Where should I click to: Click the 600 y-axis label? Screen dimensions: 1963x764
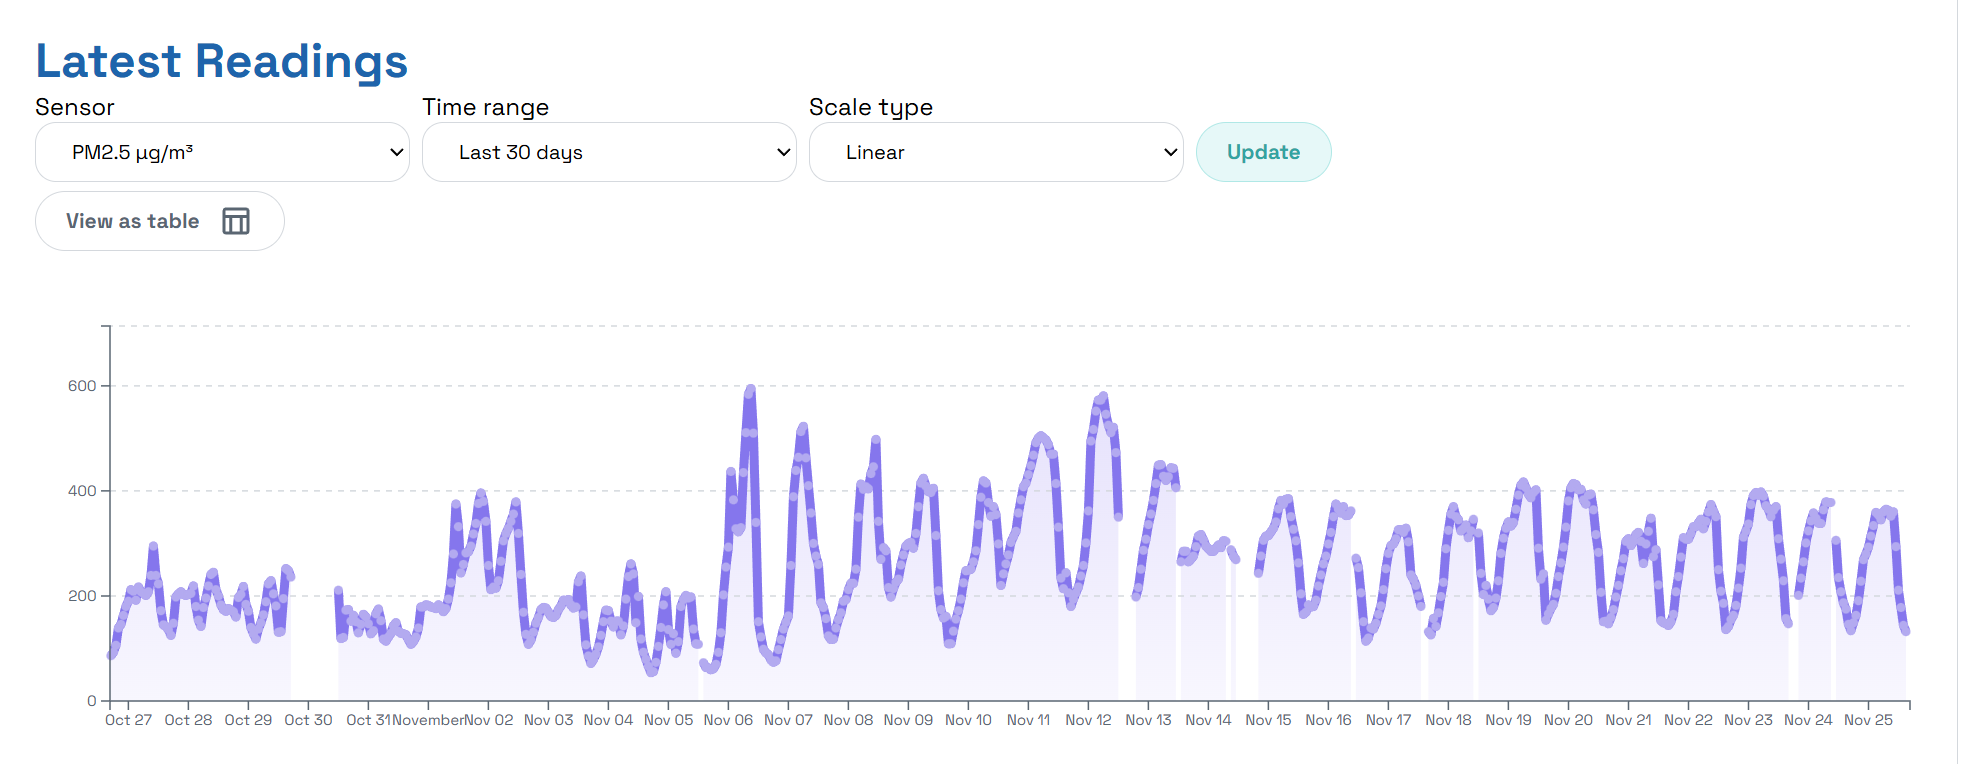tap(82, 386)
